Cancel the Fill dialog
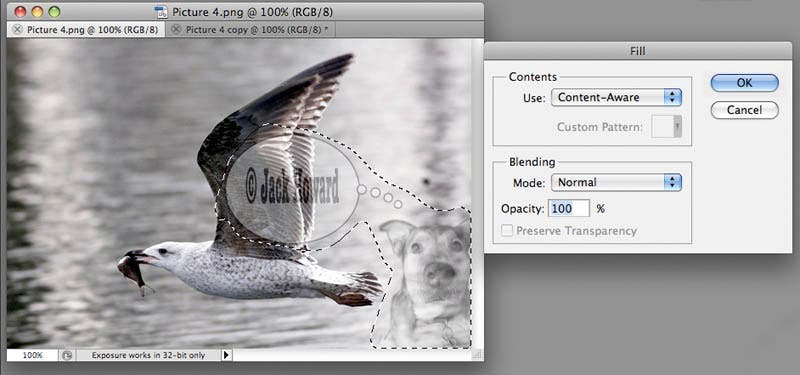800x375 pixels. (x=744, y=110)
